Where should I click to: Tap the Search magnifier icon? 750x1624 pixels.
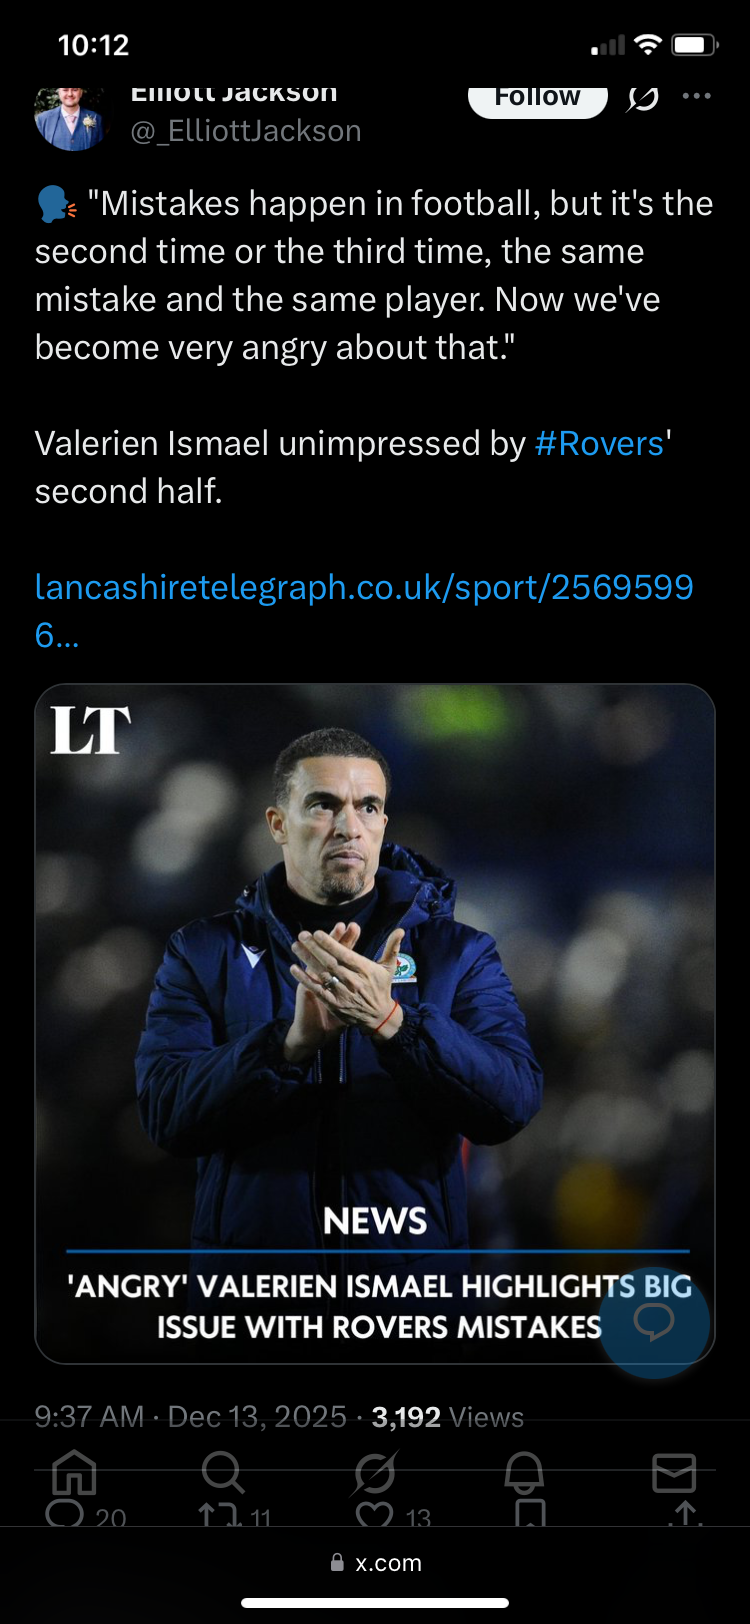(x=222, y=1471)
